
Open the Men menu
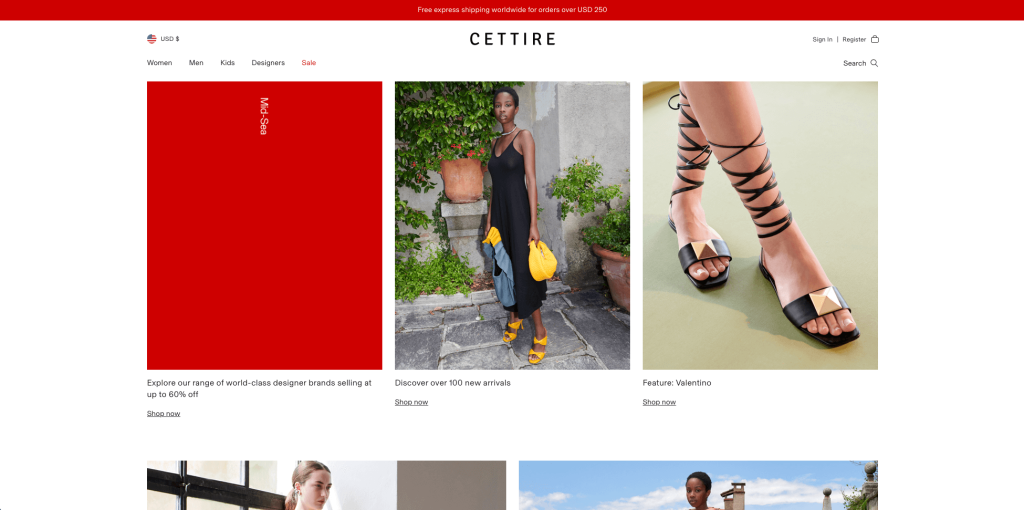(x=196, y=63)
